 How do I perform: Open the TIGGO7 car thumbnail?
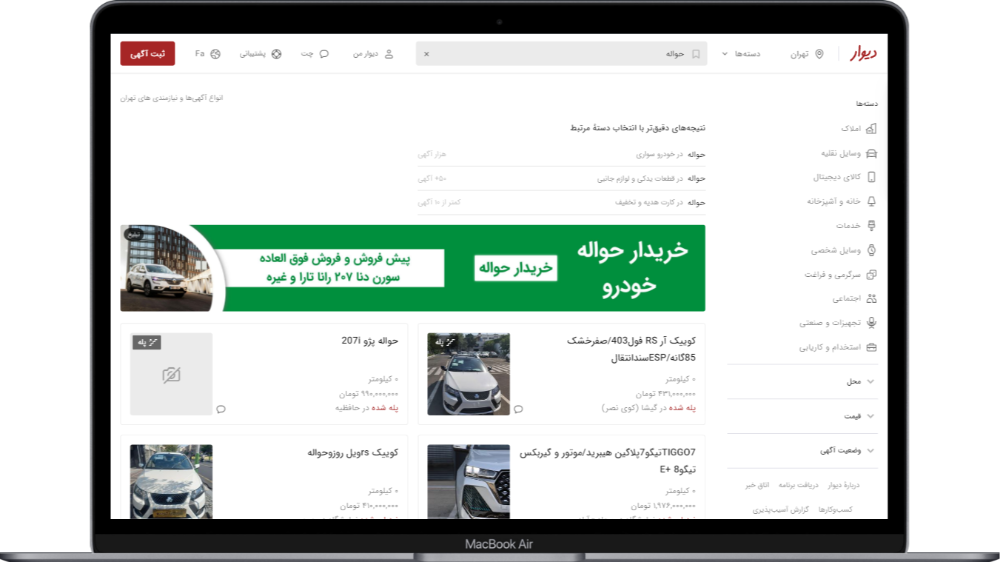coord(468,482)
